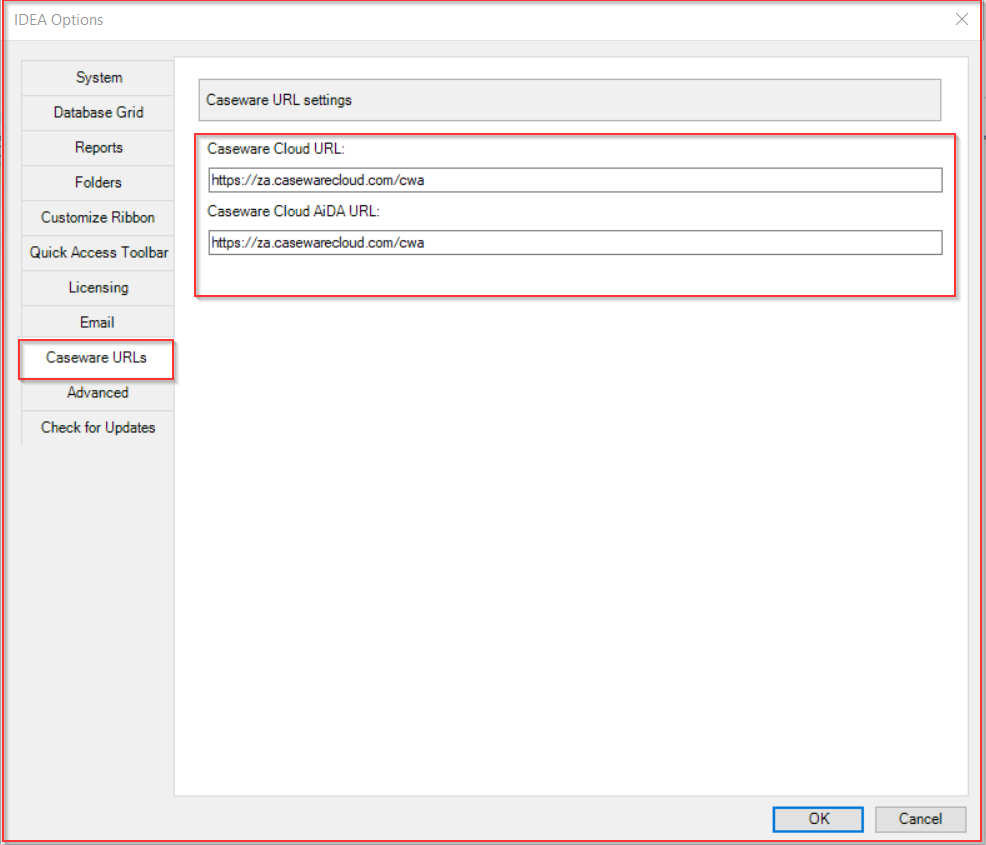The image size is (986, 845).
Task: Open the Advanced options tab
Action: tap(98, 393)
